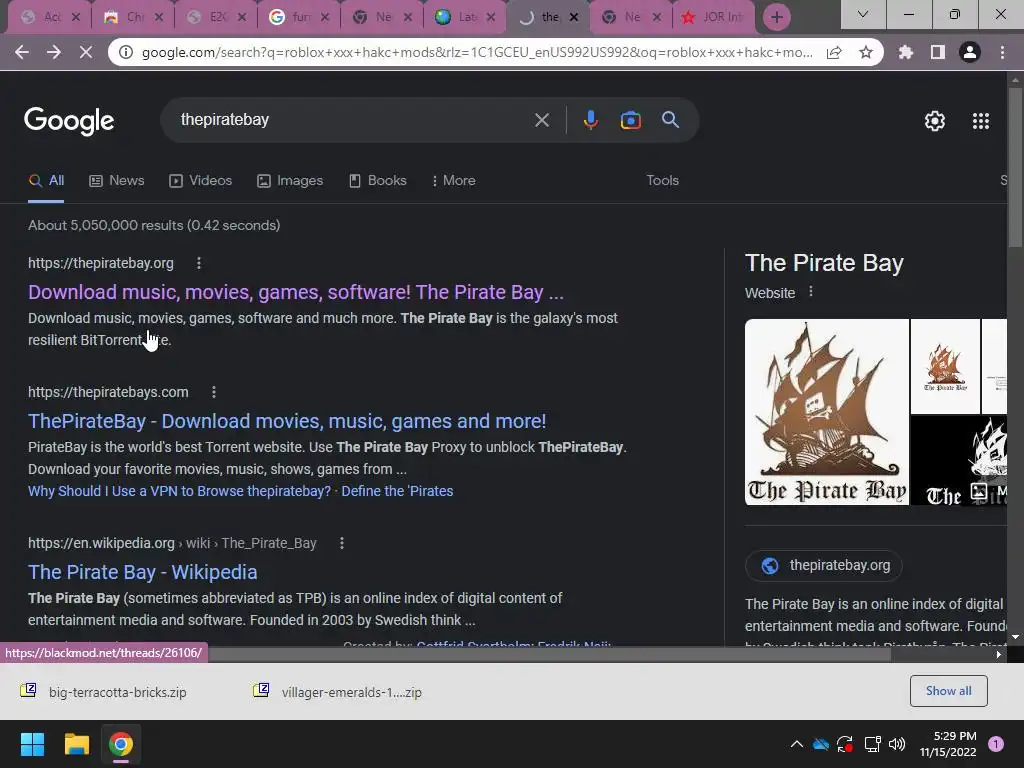Switch to the News tab
The height and width of the screenshot is (768, 1024).
pyautogui.click(x=117, y=181)
